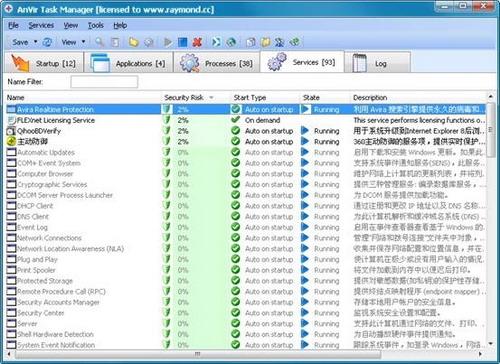Viewport: 500px width, 364px height.
Task: Open the Help menu
Action: pos(120,25)
